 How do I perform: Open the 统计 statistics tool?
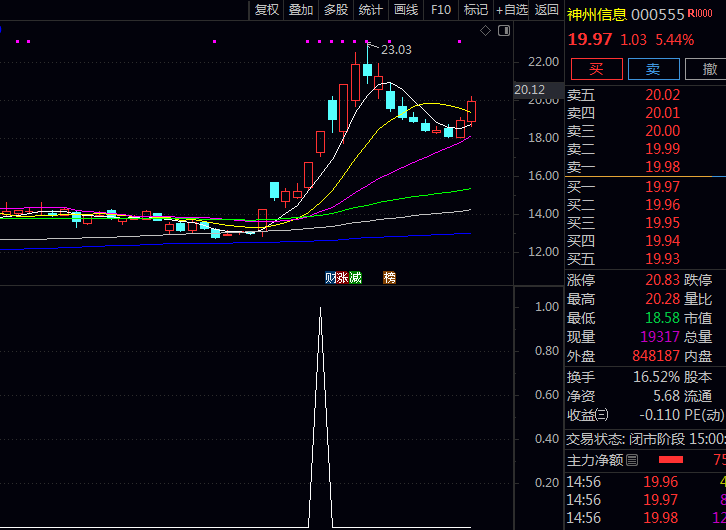coord(371,10)
